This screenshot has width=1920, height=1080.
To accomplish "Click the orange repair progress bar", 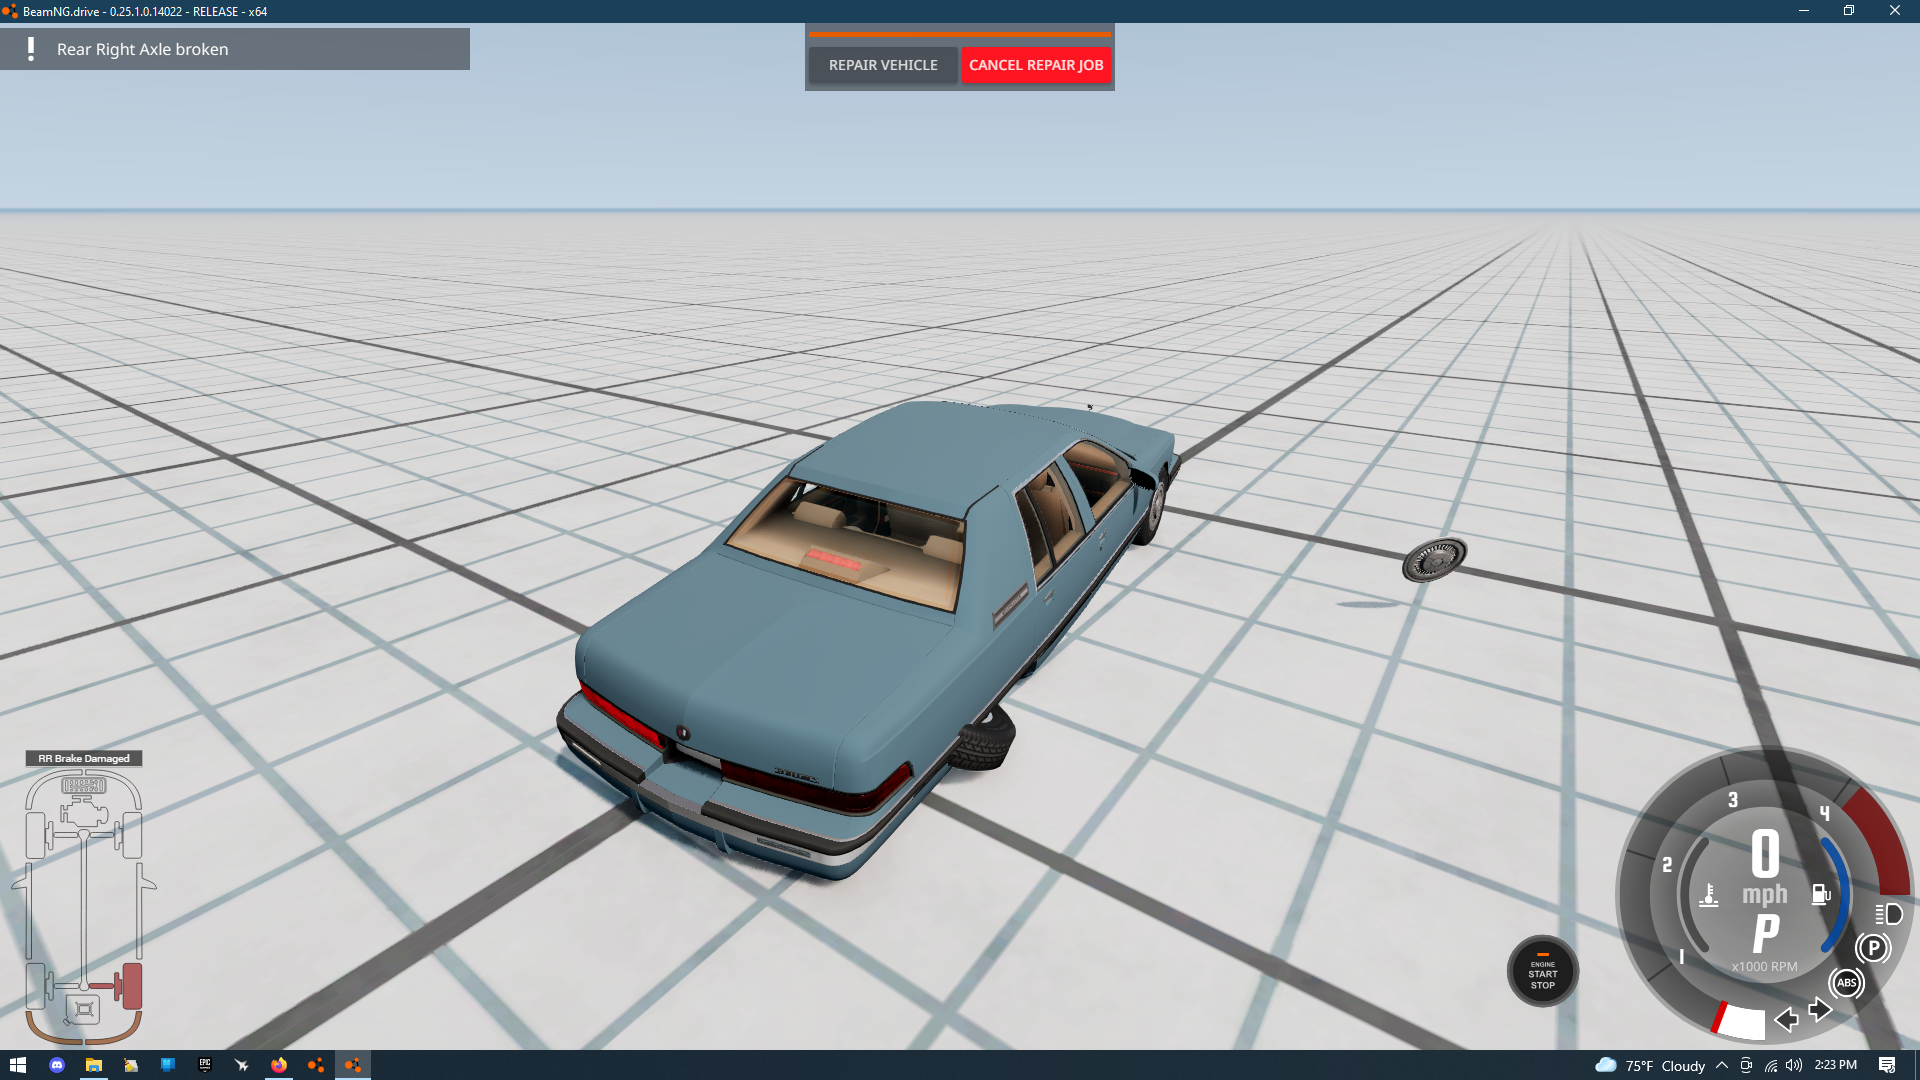I will click(x=959, y=35).
